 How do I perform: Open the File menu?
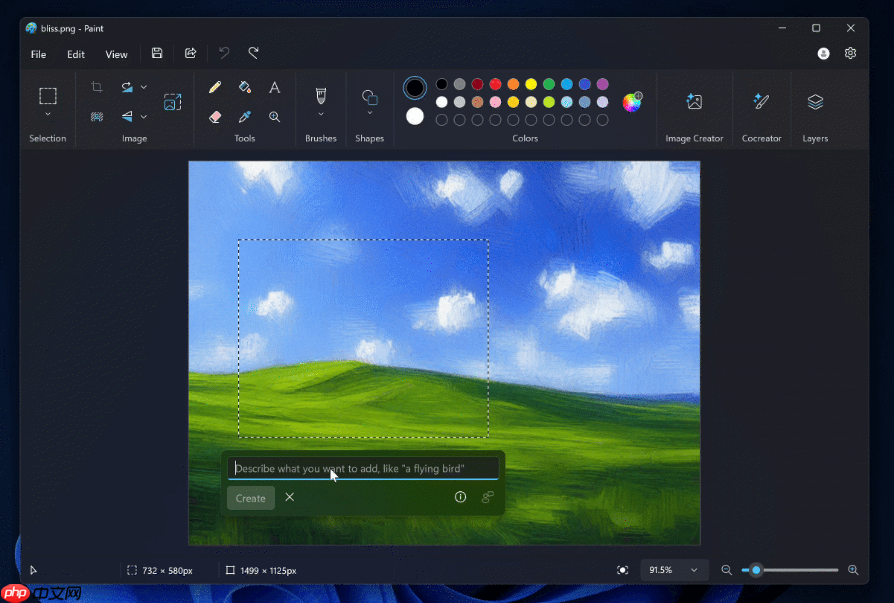click(38, 54)
